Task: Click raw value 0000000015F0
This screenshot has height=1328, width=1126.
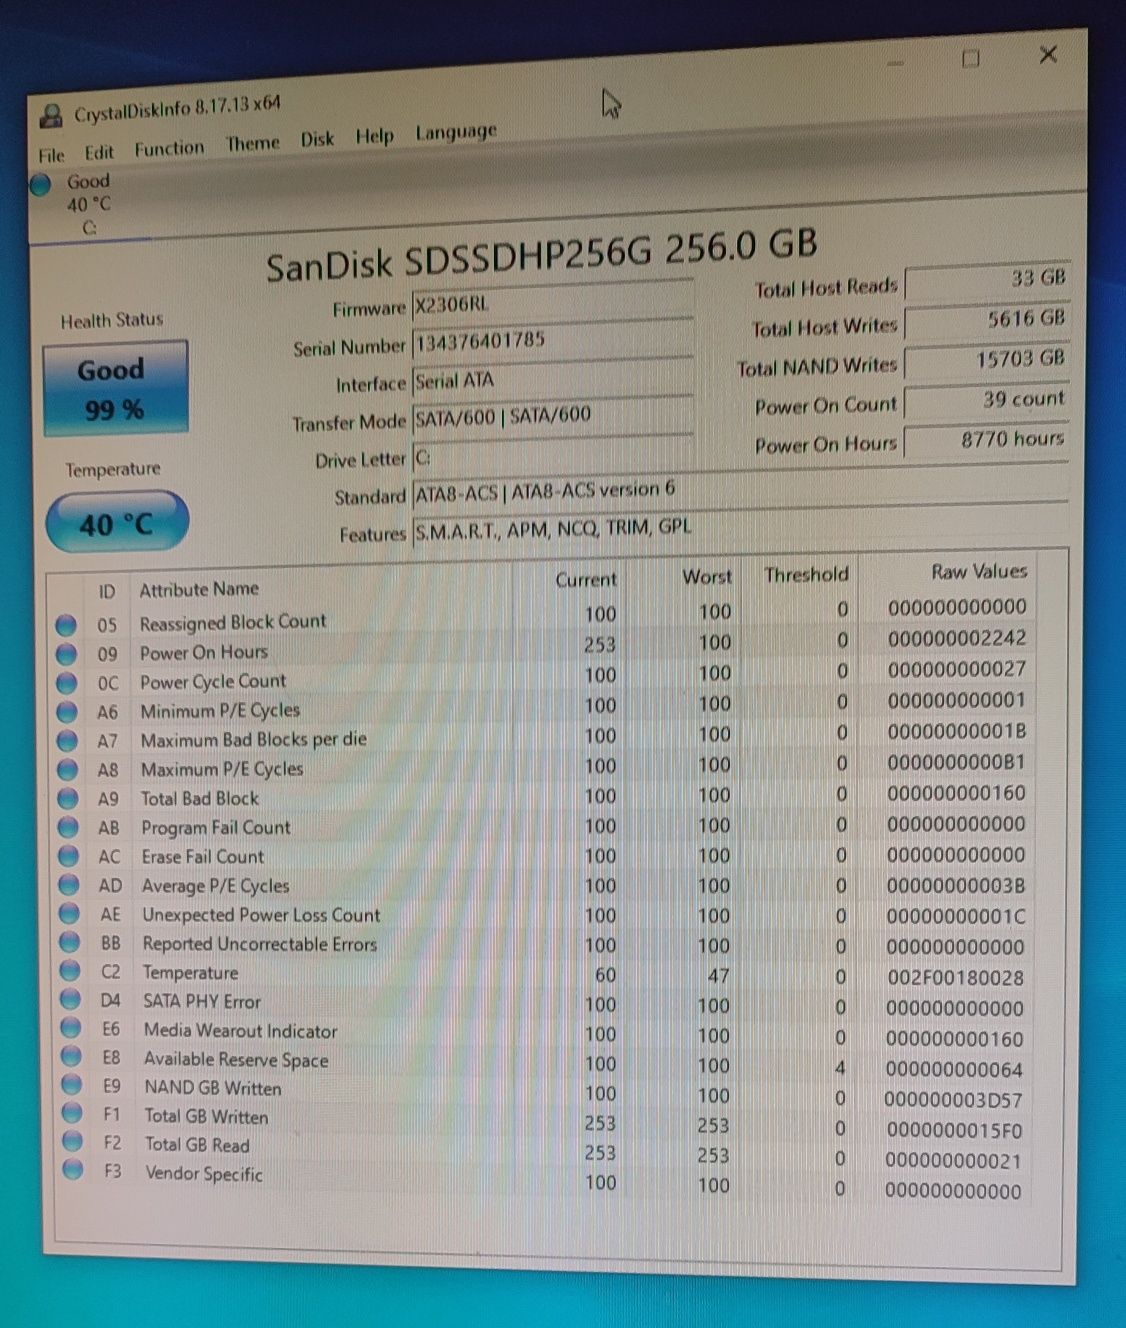Action: coord(953,1131)
